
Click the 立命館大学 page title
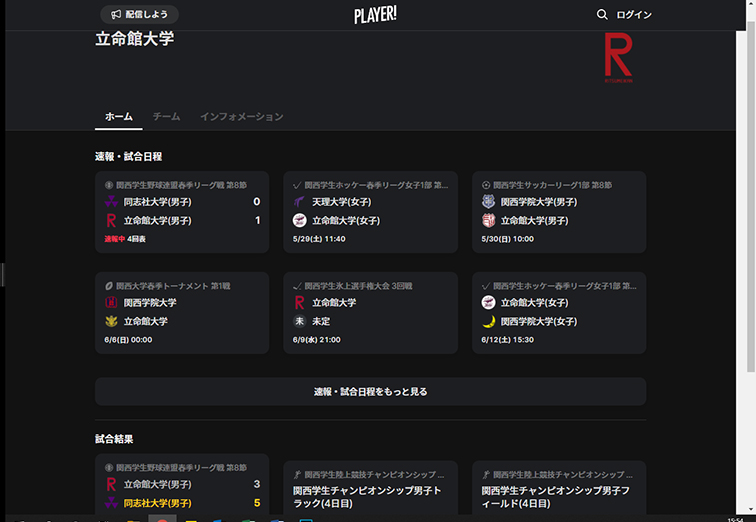pyautogui.click(x=135, y=39)
